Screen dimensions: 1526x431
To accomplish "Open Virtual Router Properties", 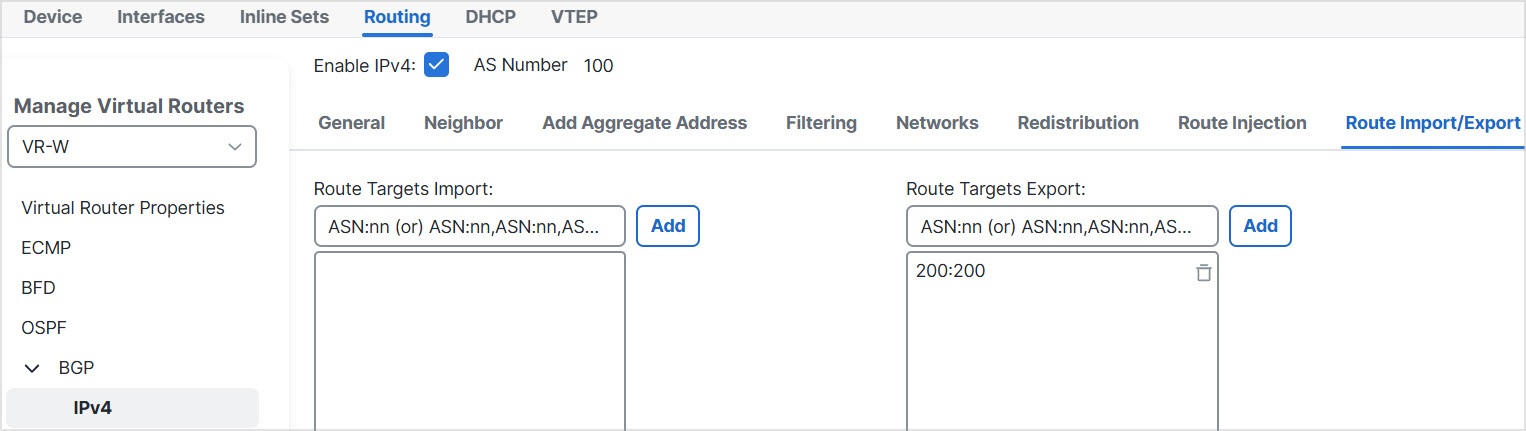I will click(122, 208).
